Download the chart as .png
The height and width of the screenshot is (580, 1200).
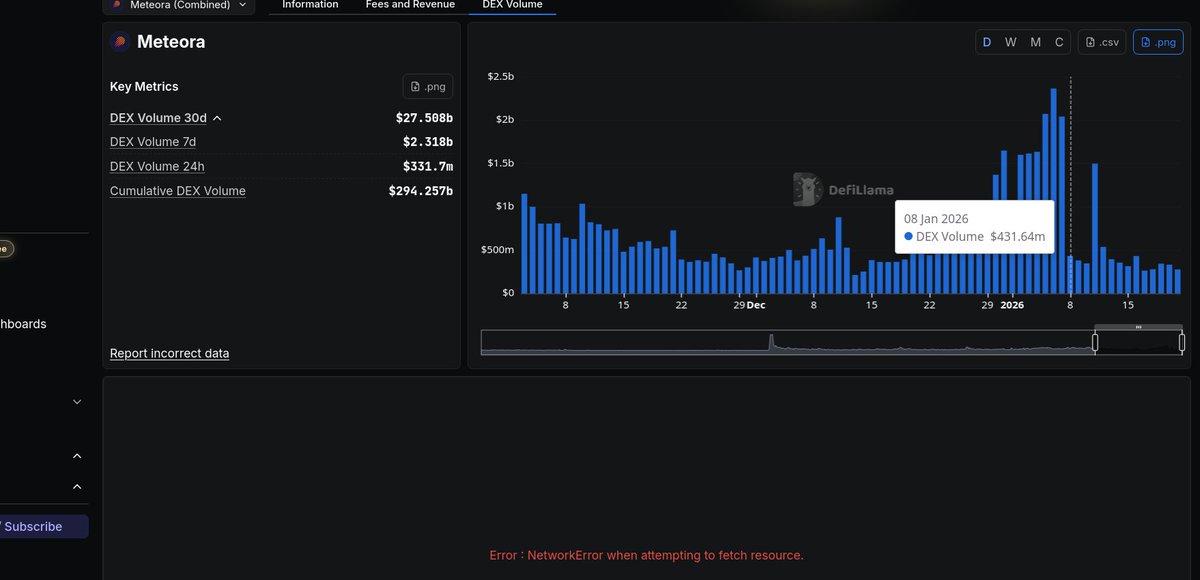click(1158, 42)
